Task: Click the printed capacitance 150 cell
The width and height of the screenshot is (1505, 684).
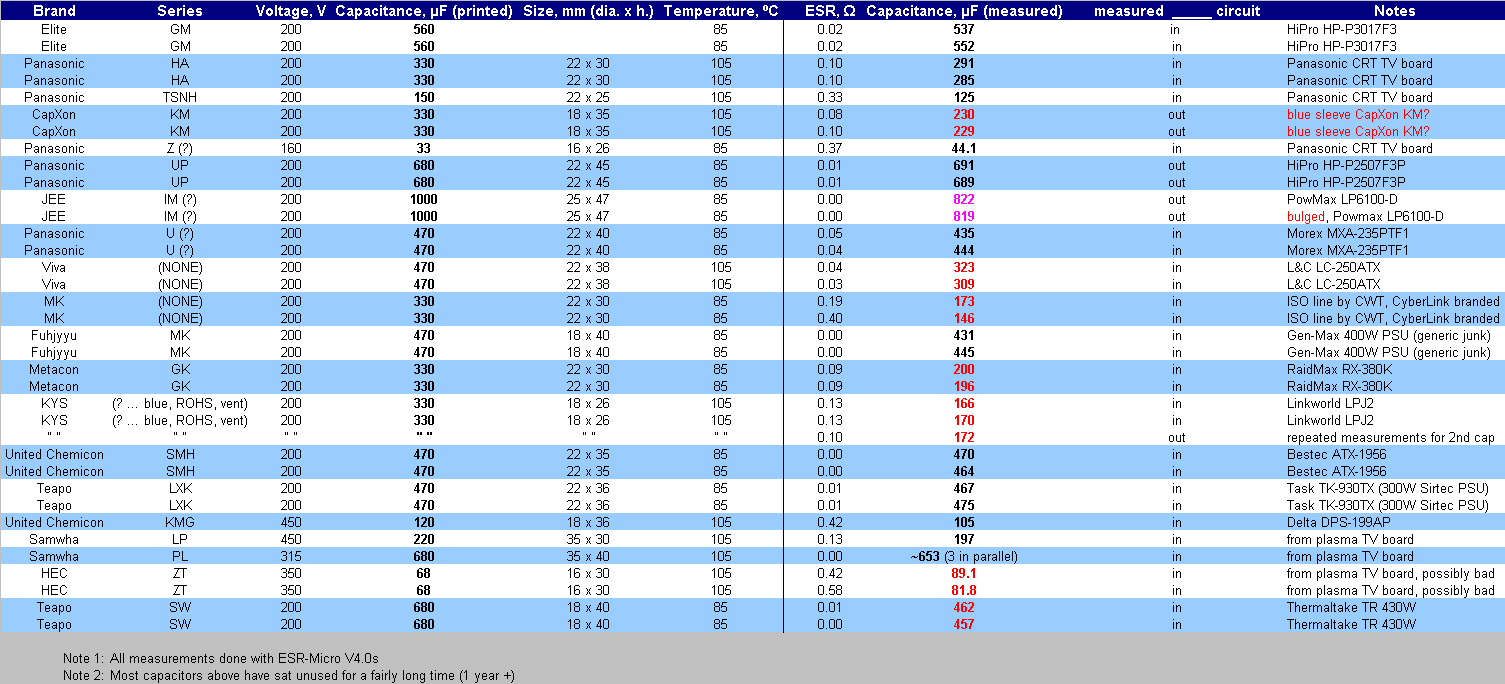Action: 424,97
